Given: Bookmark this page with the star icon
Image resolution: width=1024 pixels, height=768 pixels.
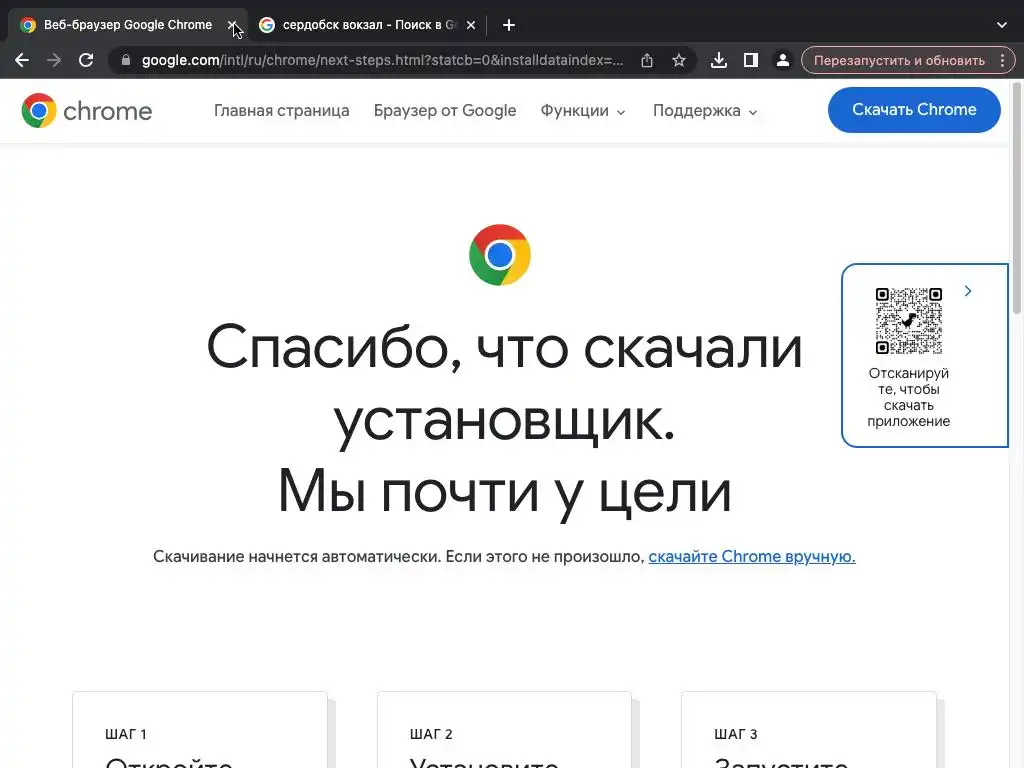Looking at the screenshot, I should (679, 60).
